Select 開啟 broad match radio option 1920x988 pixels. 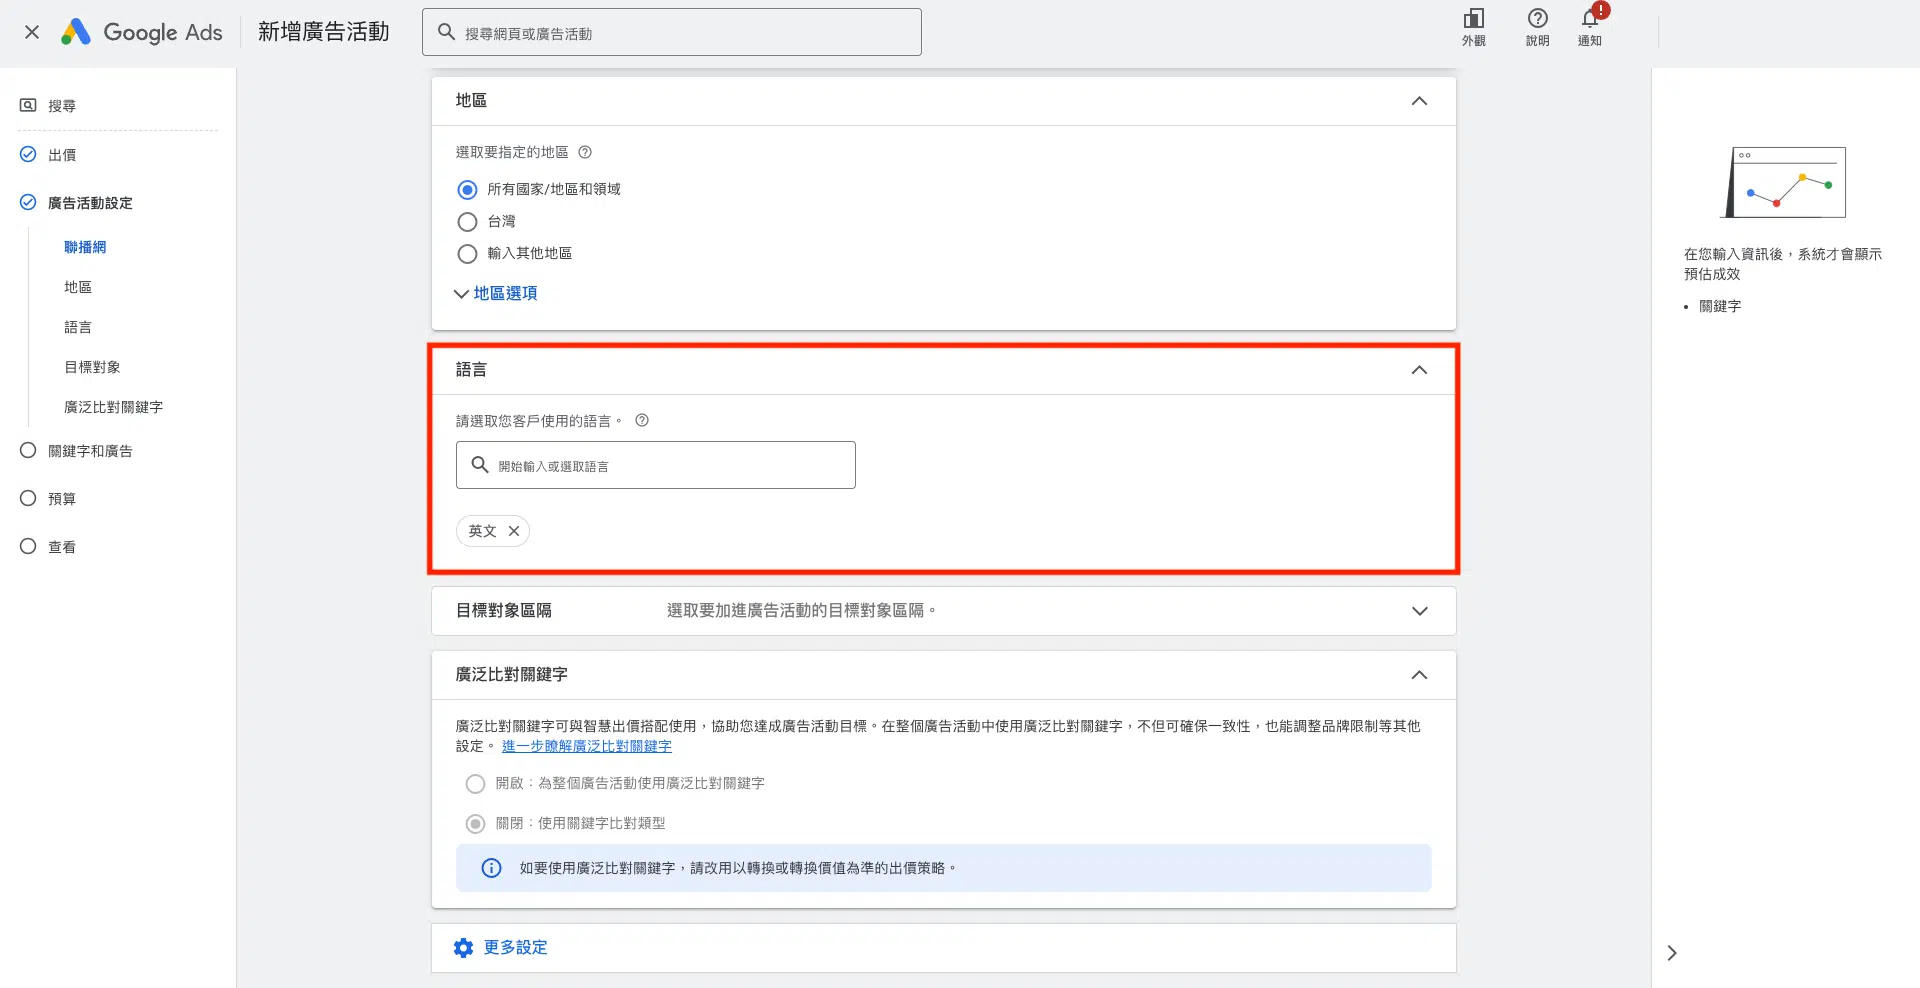coord(475,784)
